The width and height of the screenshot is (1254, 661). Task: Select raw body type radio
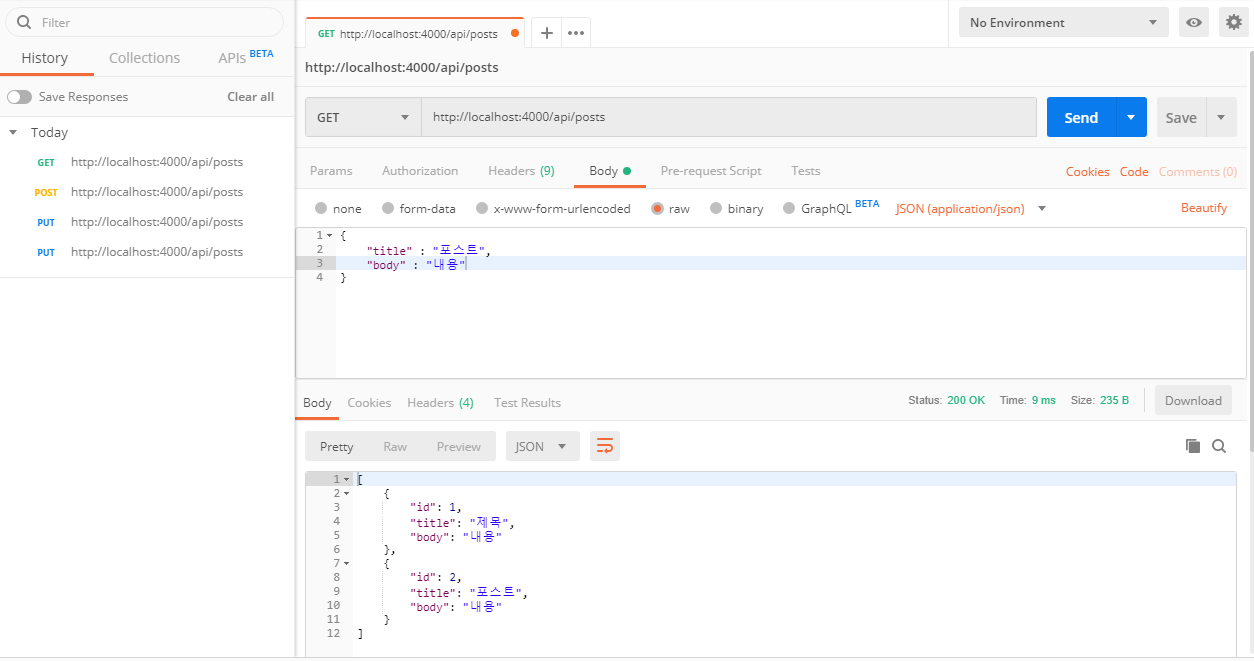pyautogui.click(x=657, y=208)
